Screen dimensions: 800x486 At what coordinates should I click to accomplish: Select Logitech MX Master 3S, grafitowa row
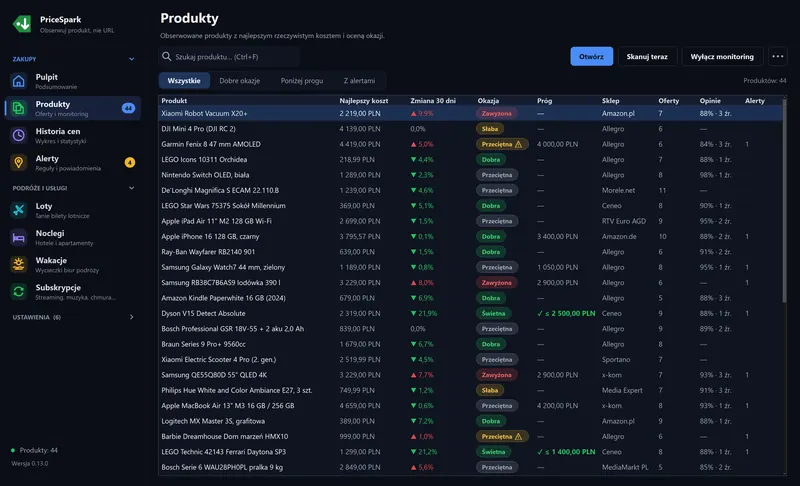pos(470,421)
